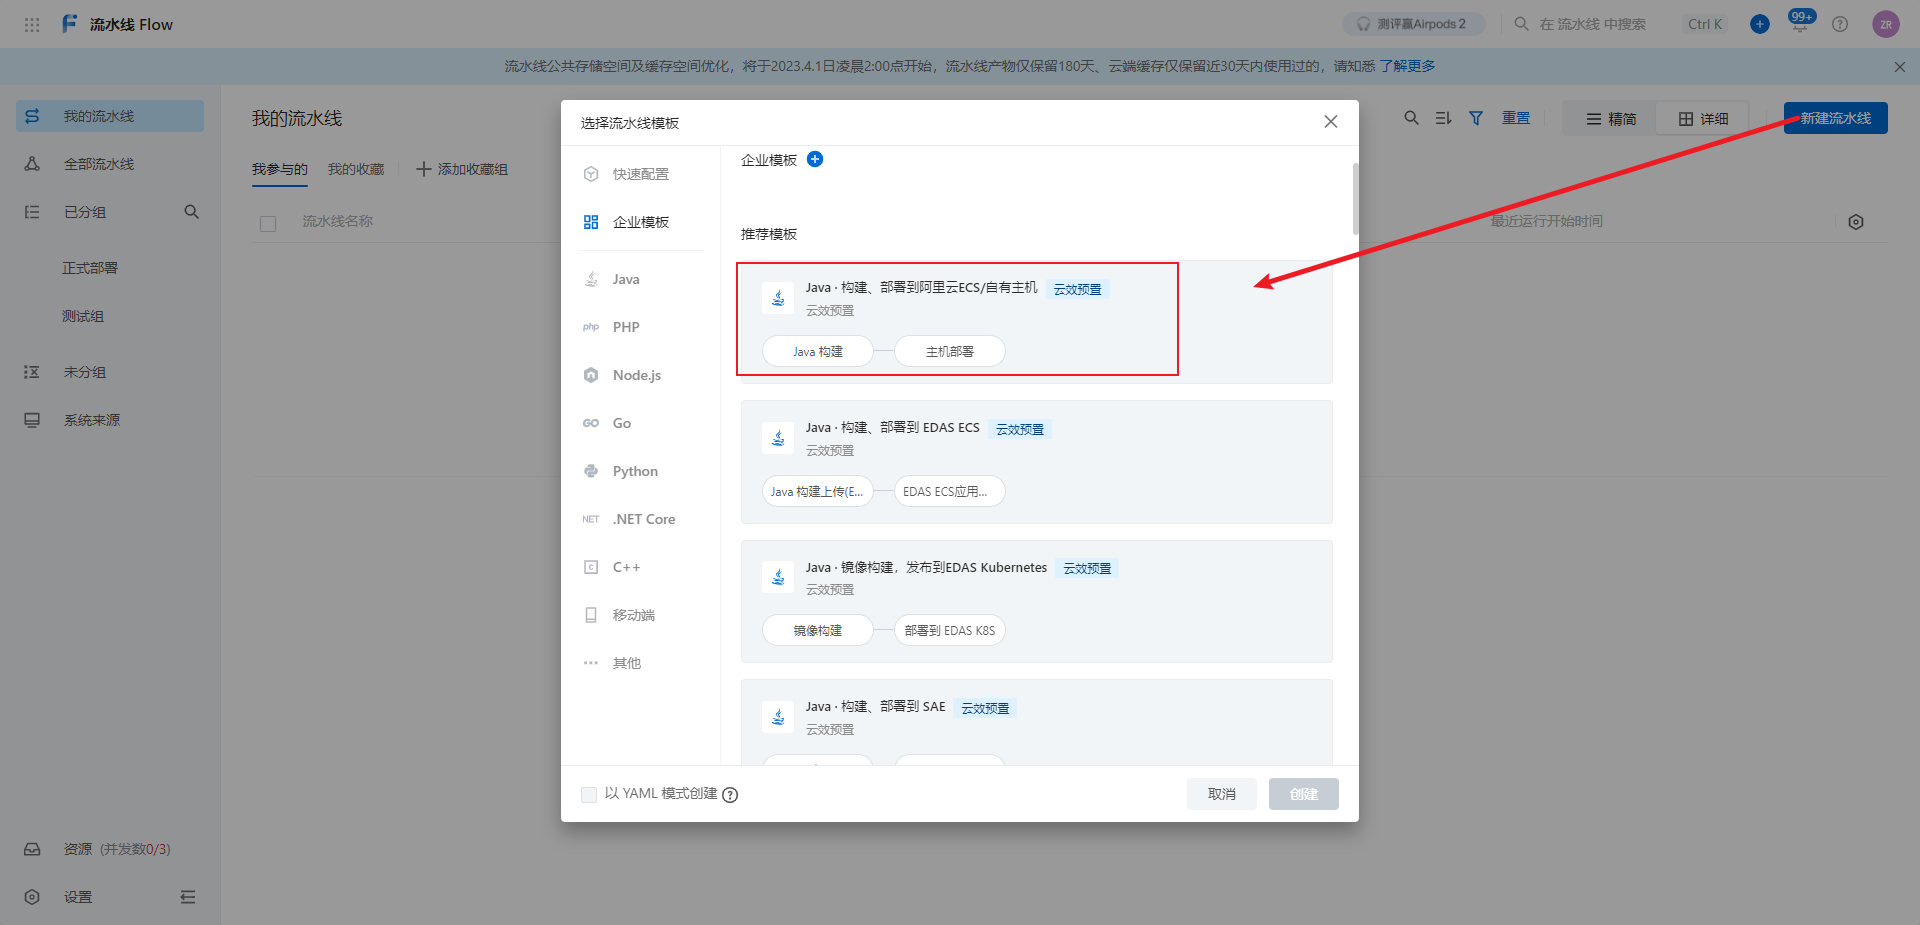
Task: Select 企业模板 in dialog sidebar
Action: (x=640, y=222)
